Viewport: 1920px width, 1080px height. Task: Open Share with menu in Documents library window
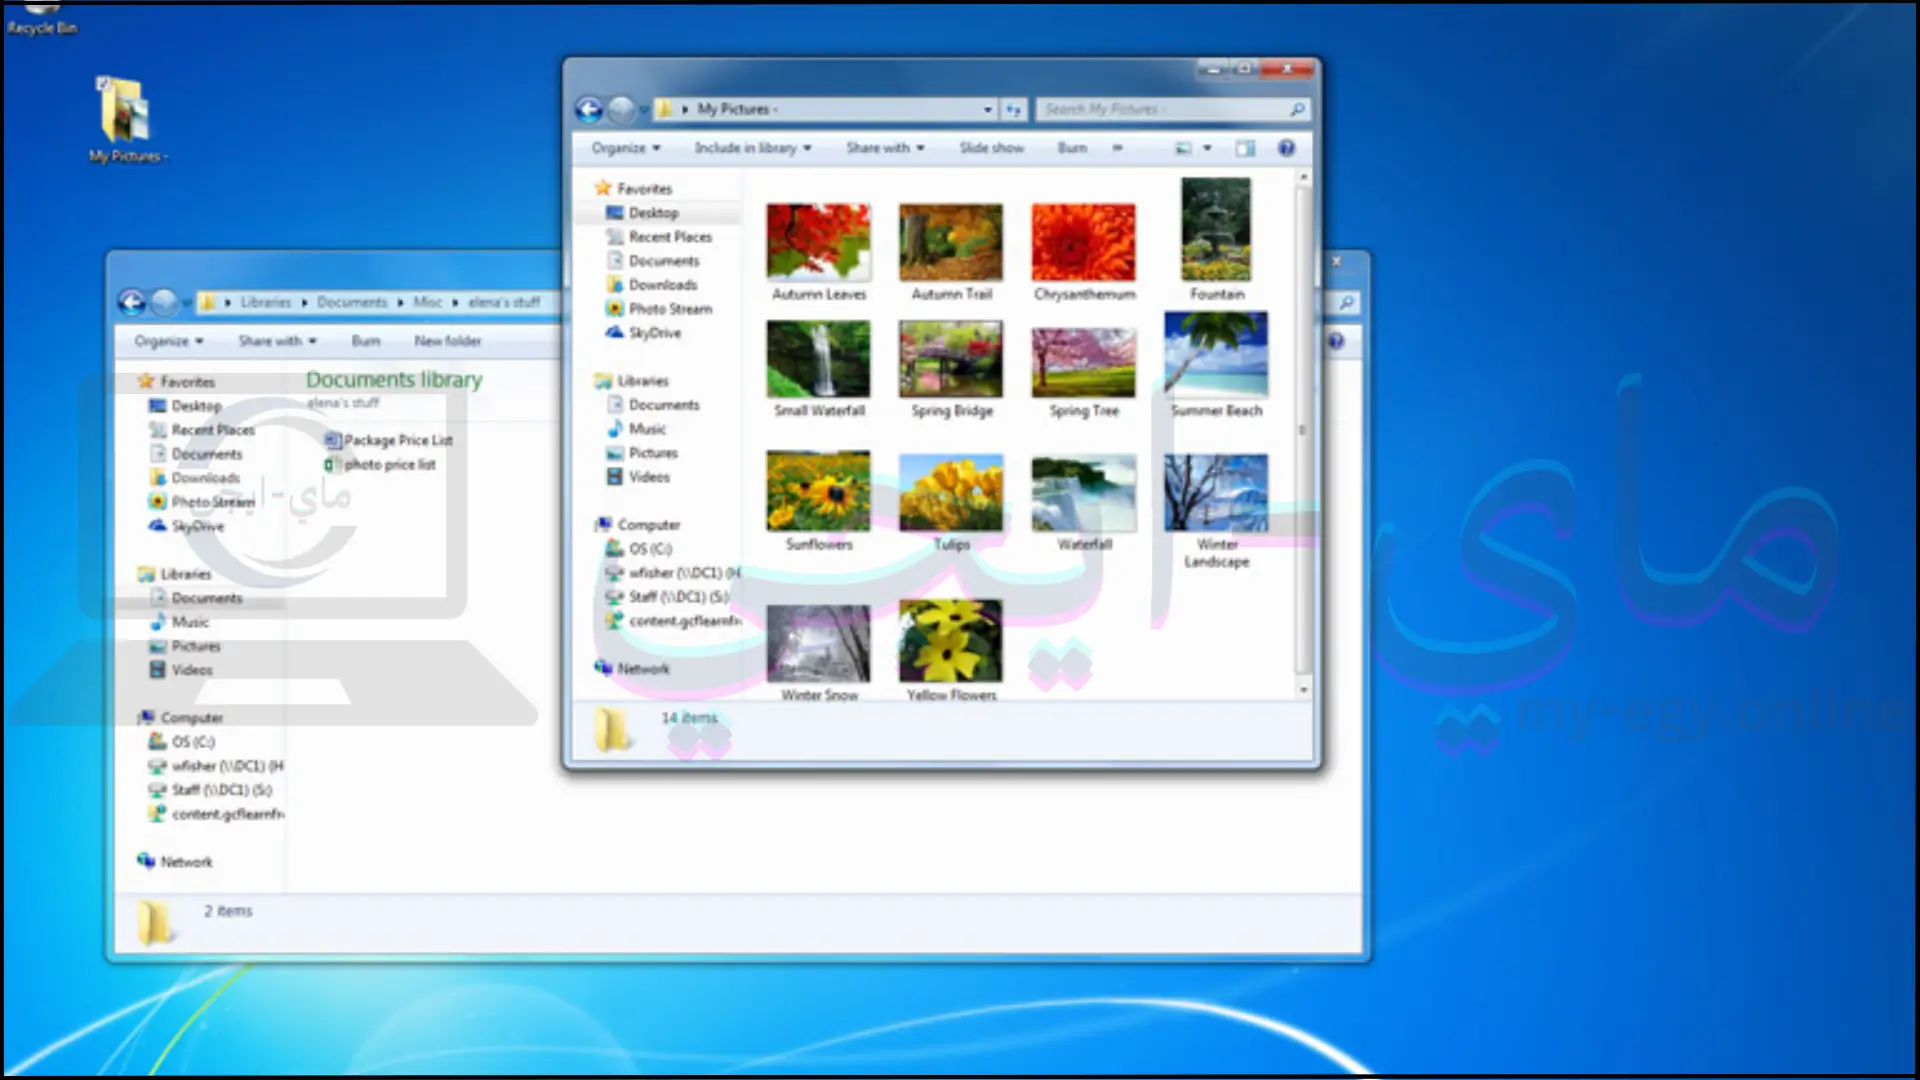[x=277, y=341]
